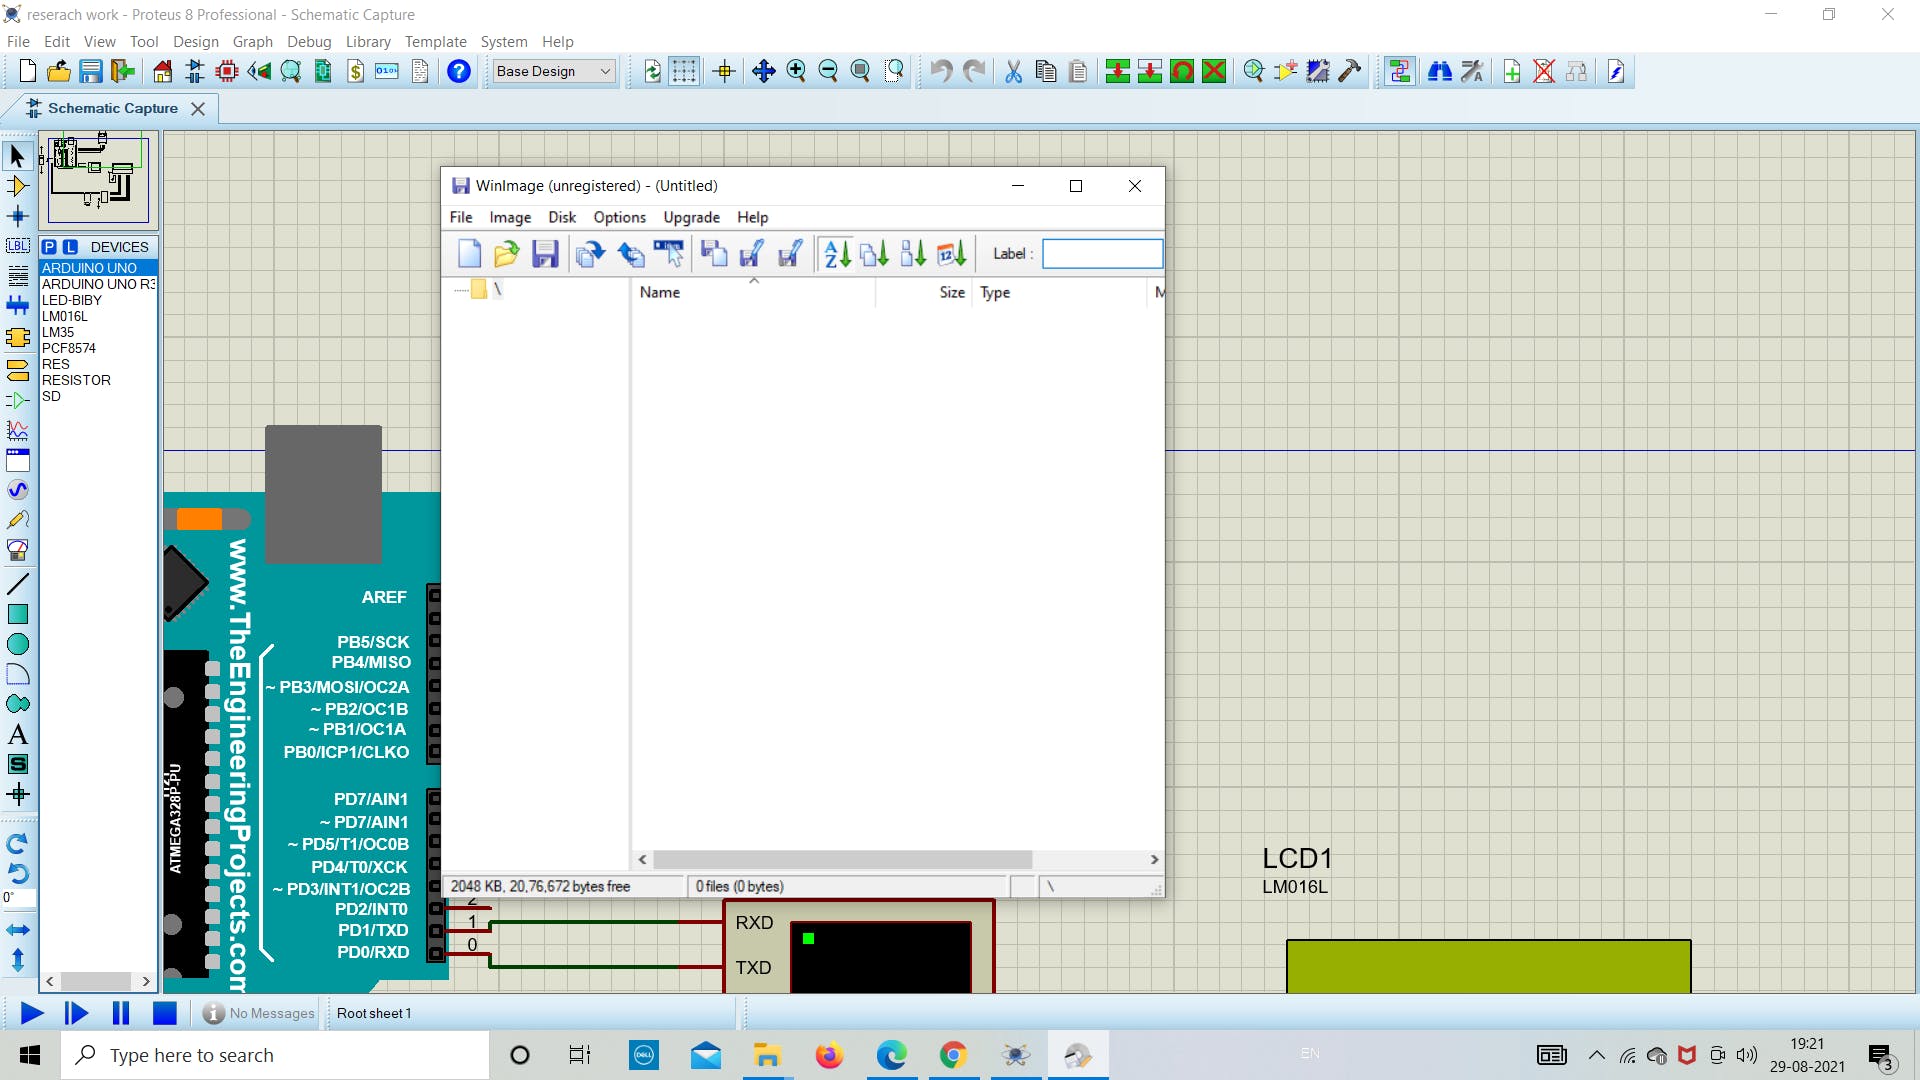This screenshot has width=1920, height=1080.
Task: Click the Cut scissors icon
Action: coord(1014,71)
